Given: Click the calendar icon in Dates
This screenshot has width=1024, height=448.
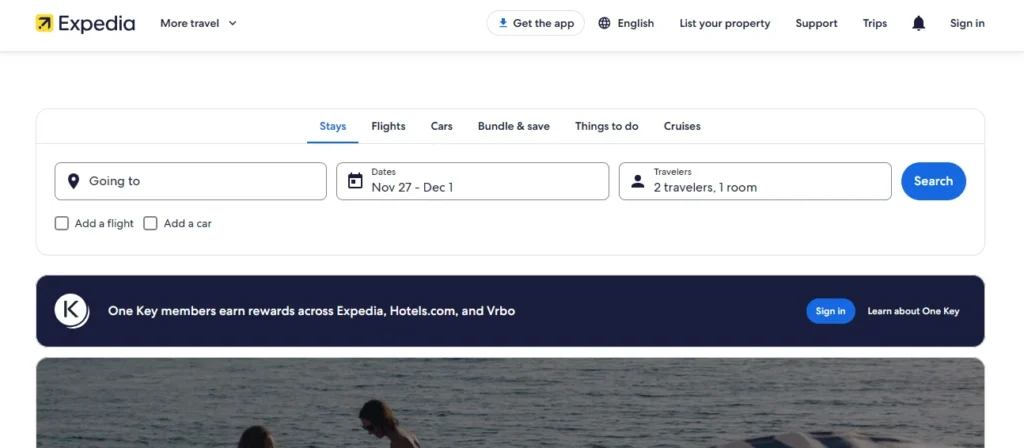Looking at the screenshot, I should pos(355,181).
